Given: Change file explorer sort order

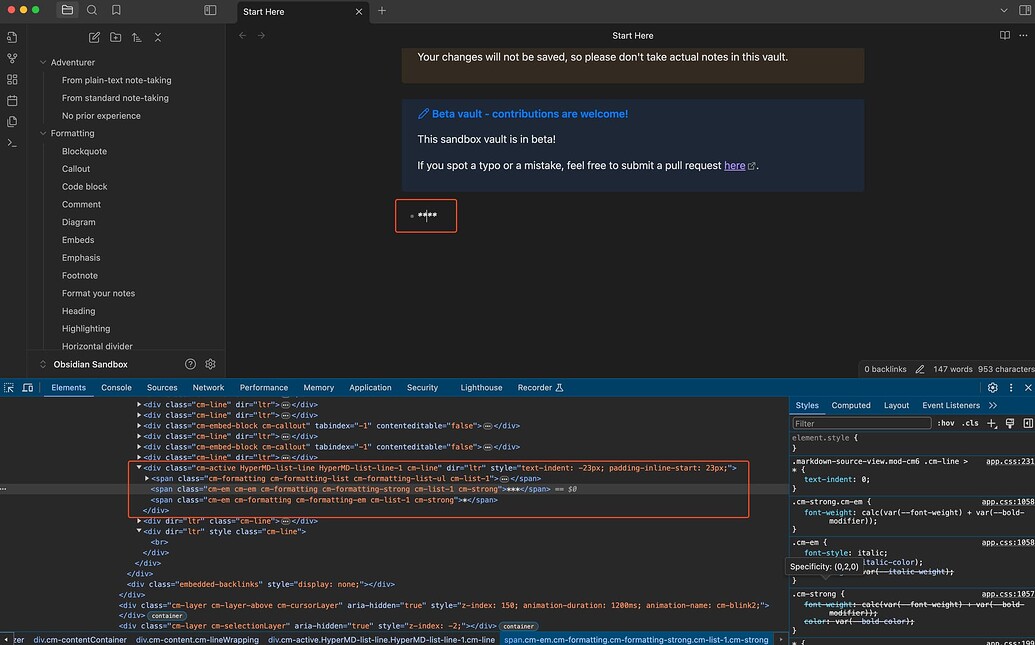Looking at the screenshot, I should point(137,38).
